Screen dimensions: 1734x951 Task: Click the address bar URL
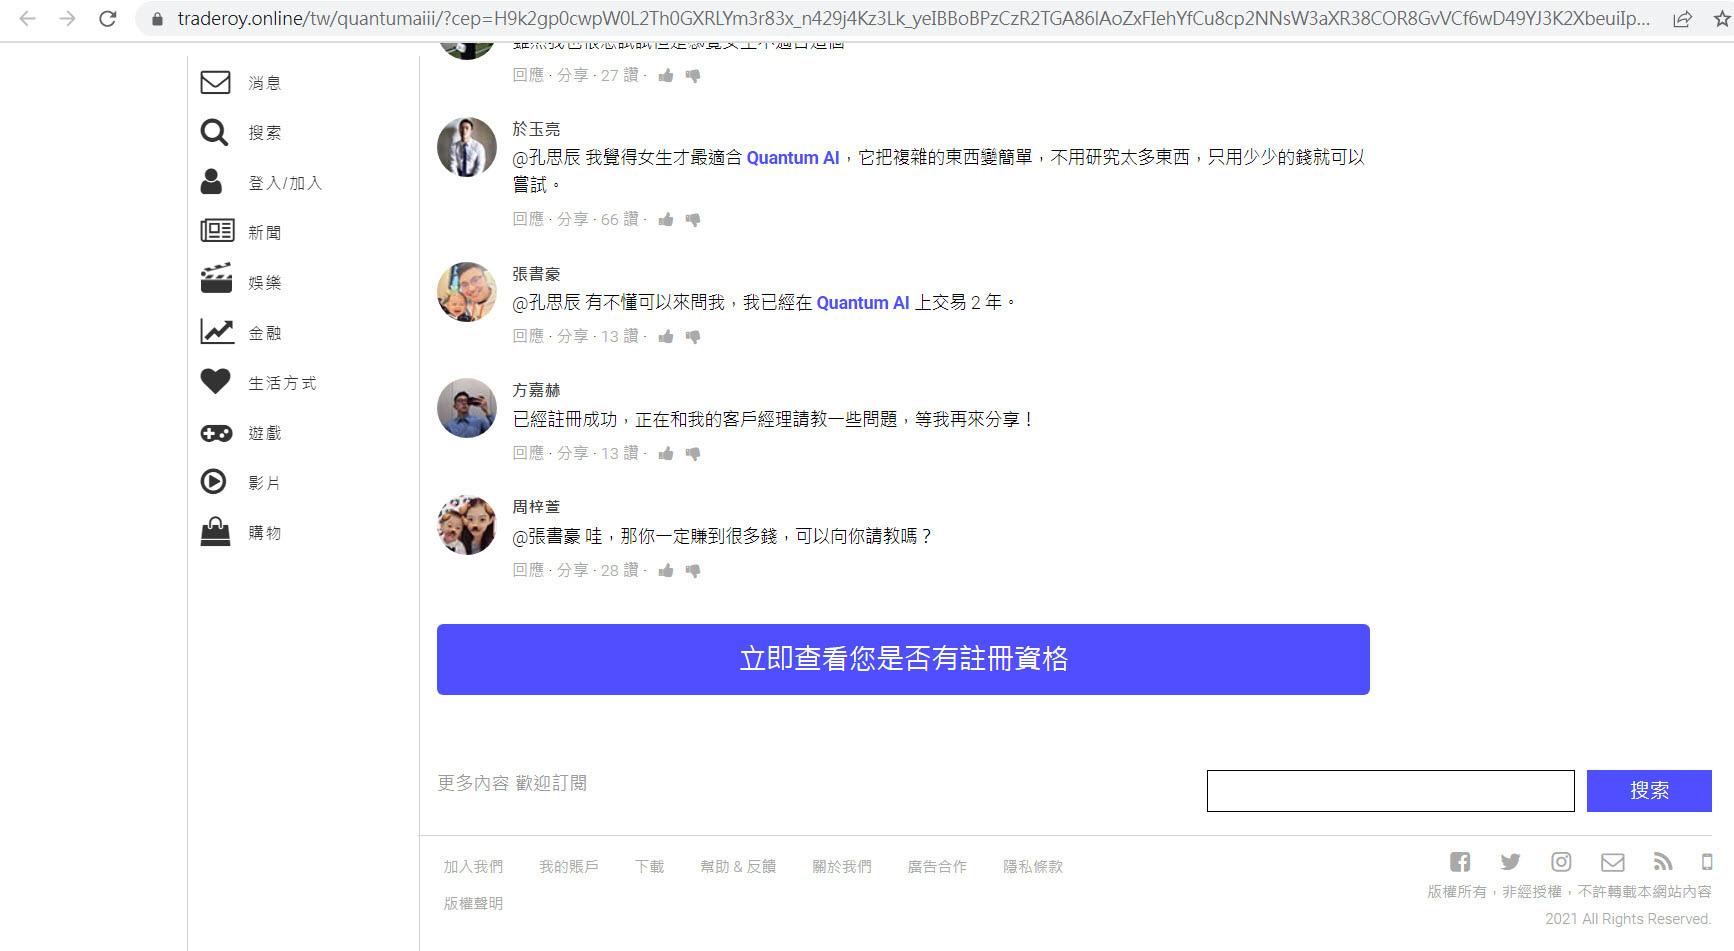[x=913, y=19]
